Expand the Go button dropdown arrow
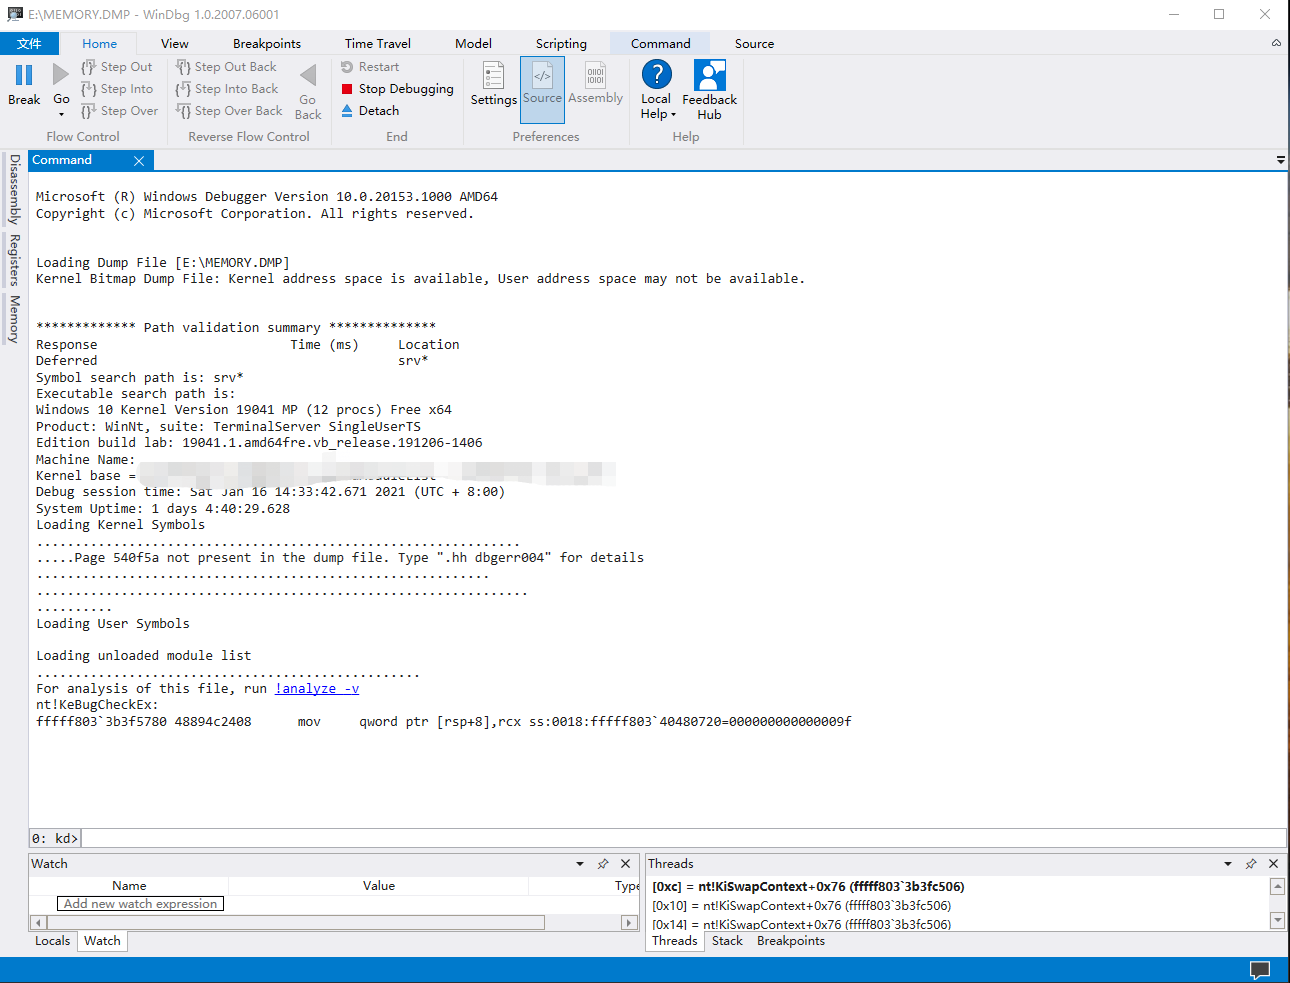1290x983 pixels. [x=61, y=114]
